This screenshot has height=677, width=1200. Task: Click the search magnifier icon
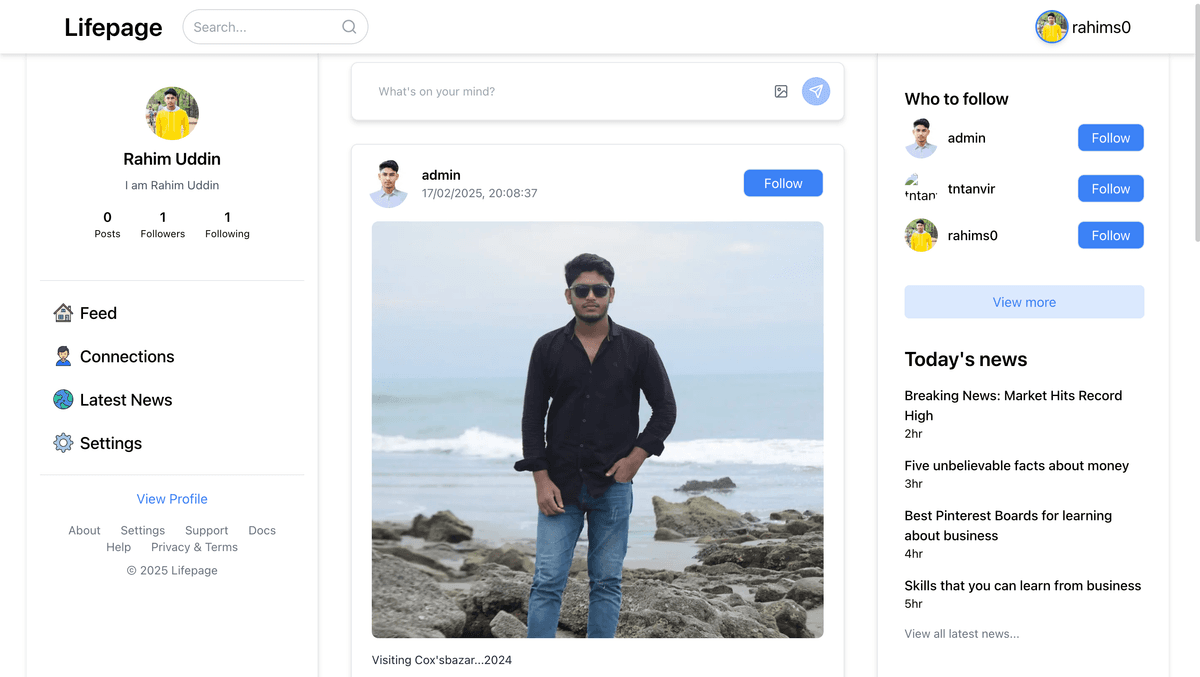coord(349,27)
